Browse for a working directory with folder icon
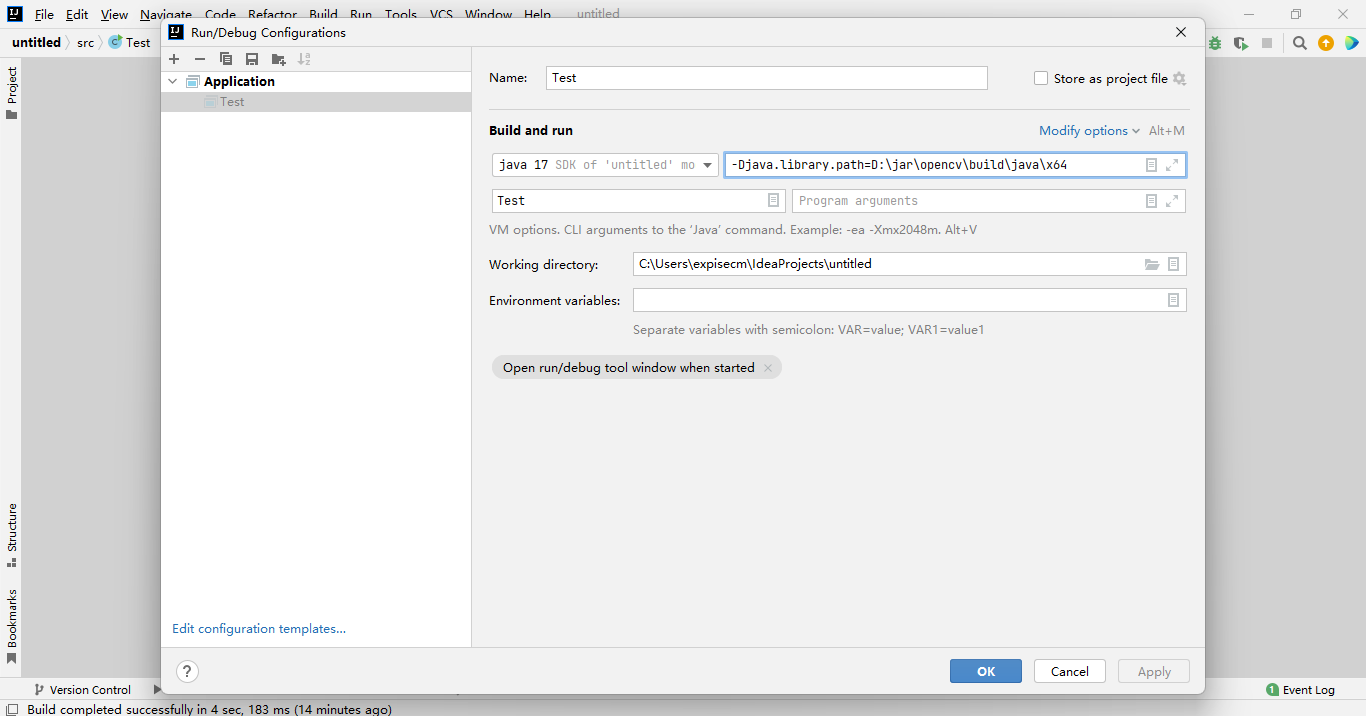Image resolution: width=1366 pixels, height=716 pixels. click(1152, 263)
